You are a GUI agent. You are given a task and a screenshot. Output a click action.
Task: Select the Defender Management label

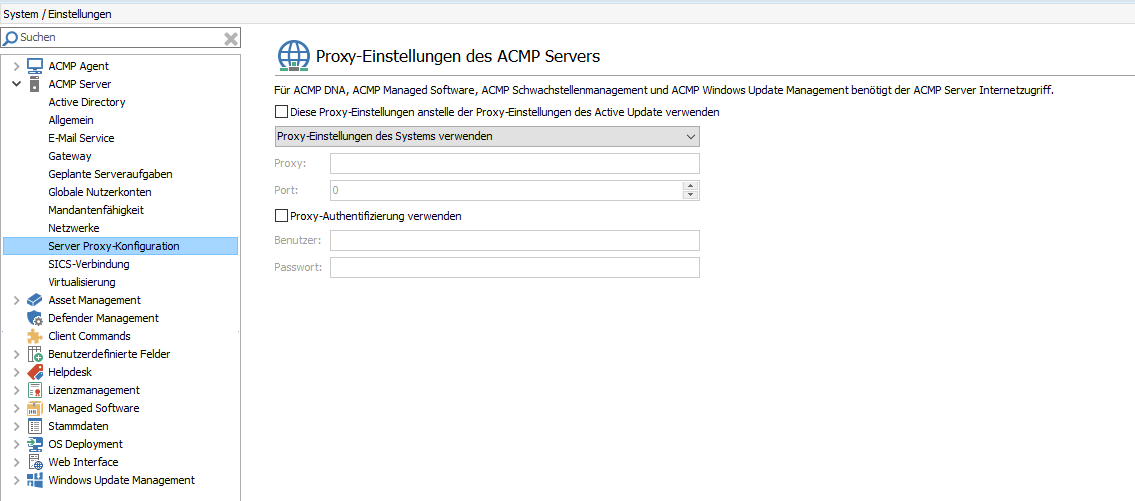tap(104, 318)
